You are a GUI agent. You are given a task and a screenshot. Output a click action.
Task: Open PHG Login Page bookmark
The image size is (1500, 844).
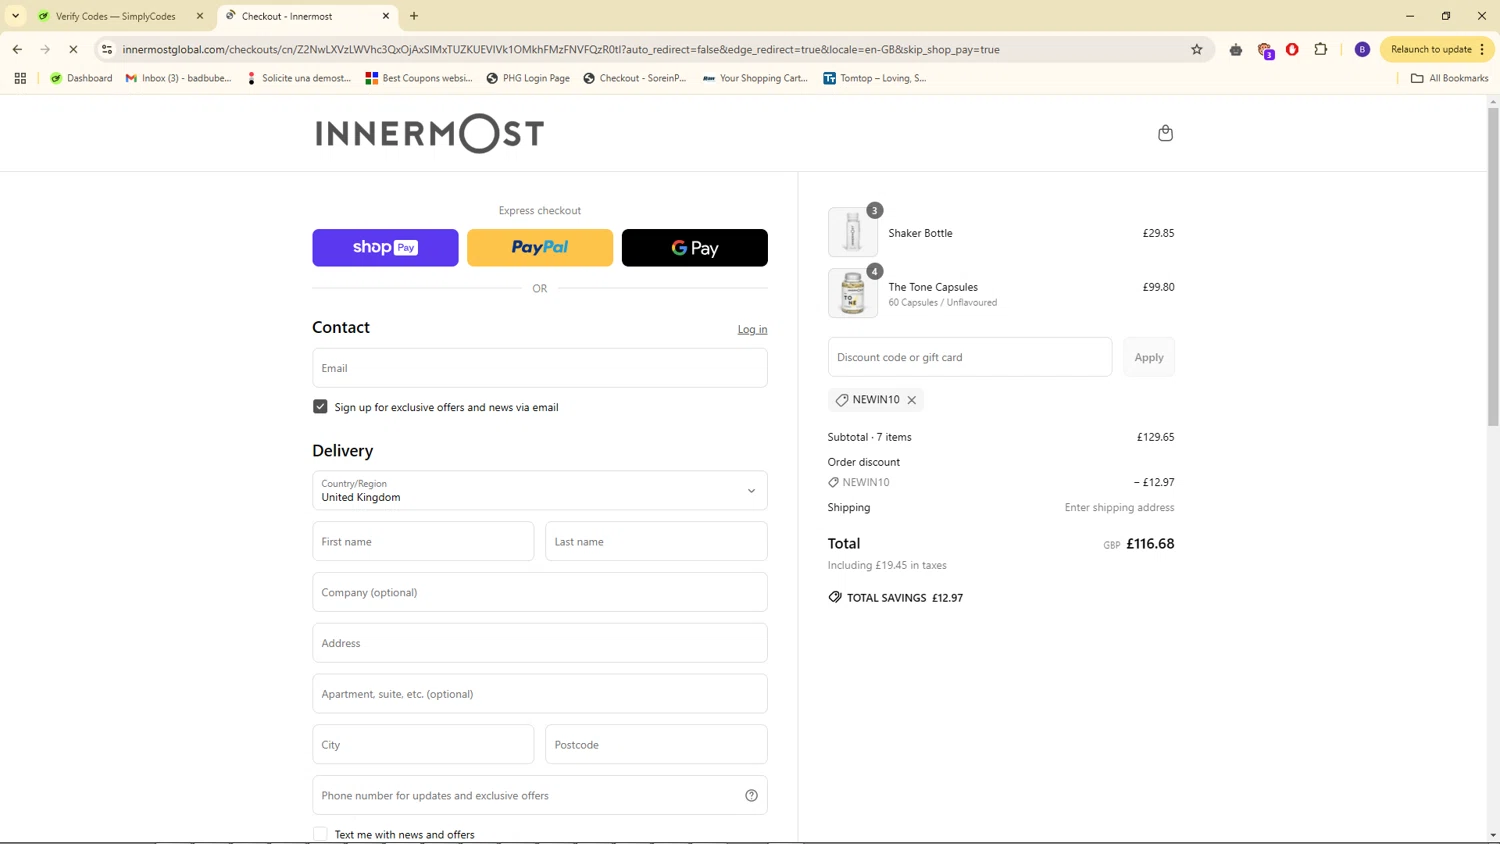tap(528, 78)
